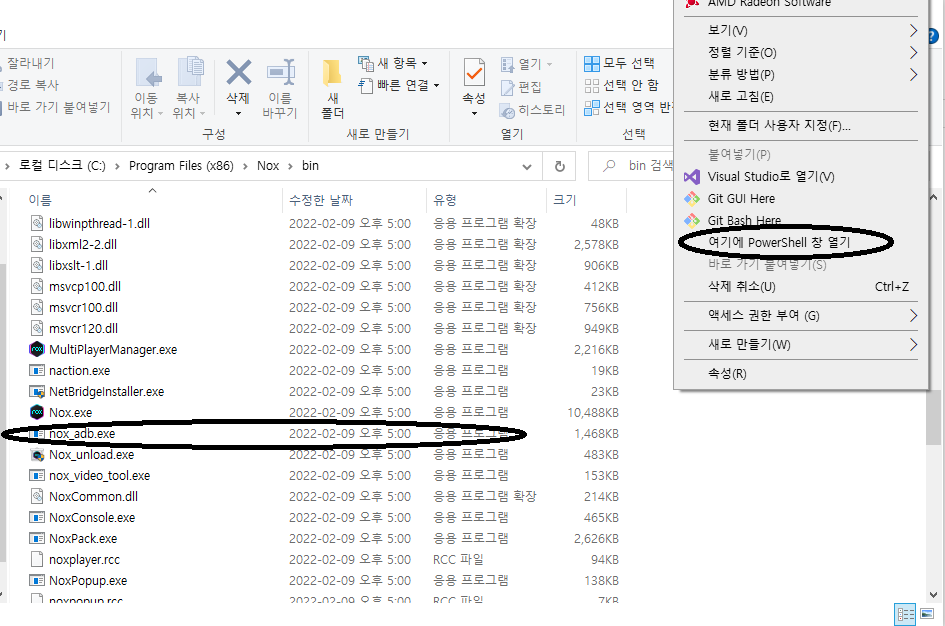Expand the 정렬 기준(O) submenu

click(801, 52)
